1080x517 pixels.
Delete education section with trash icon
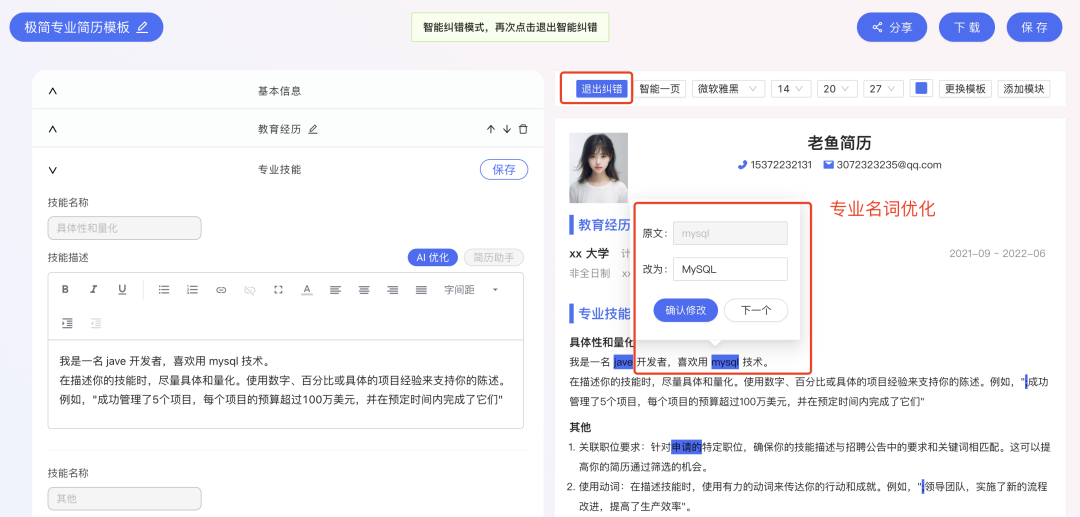tap(523, 129)
